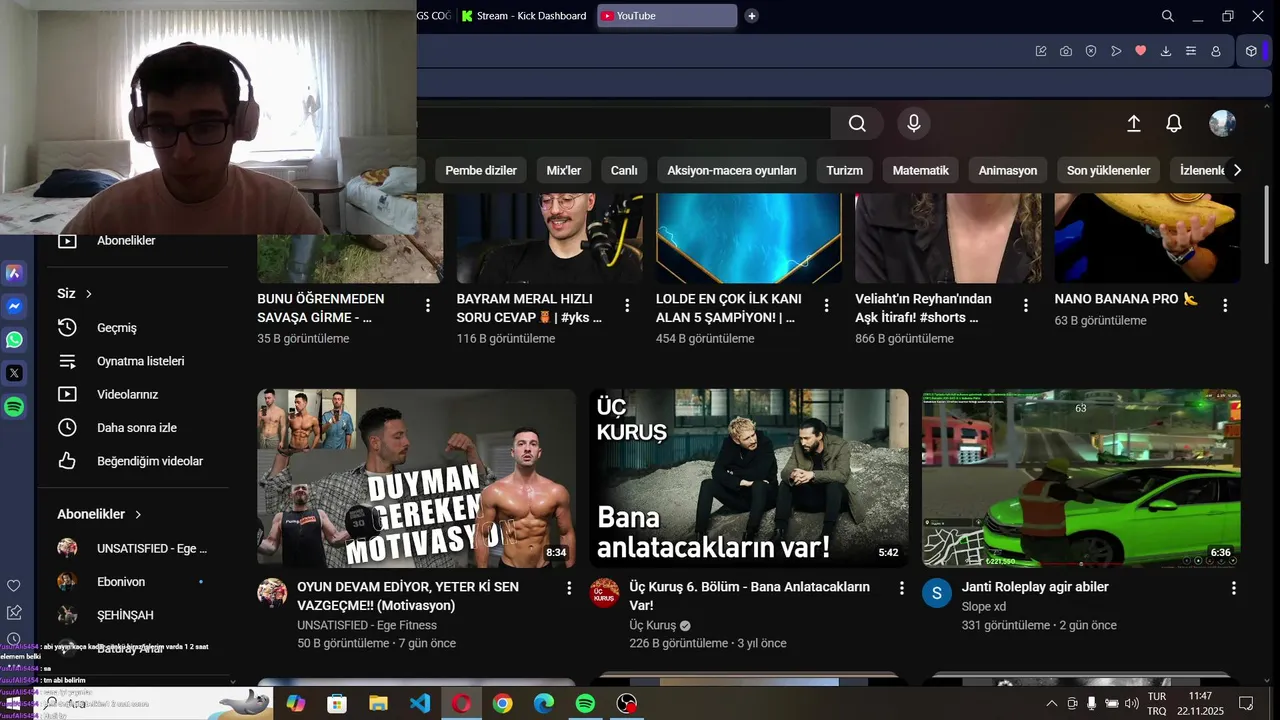The height and width of the screenshot is (720, 1280).
Task: Select the Pembe diziler filter chip
Action: [x=481, y=170]
